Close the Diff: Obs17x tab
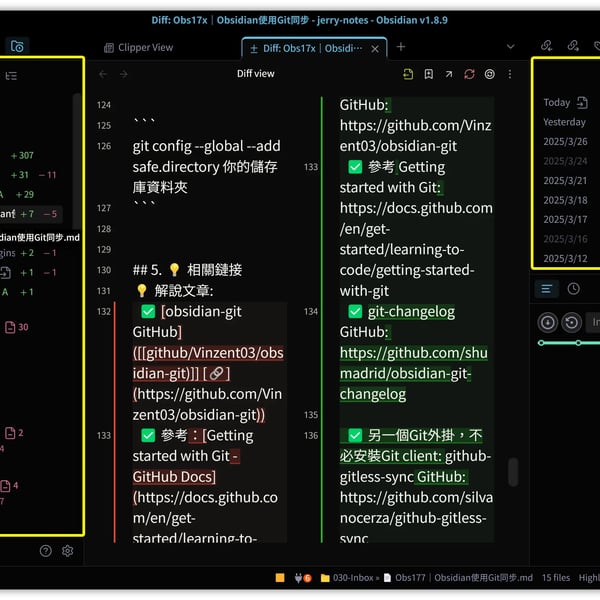The height and width of the screenshot is (600, 600). click(x=375, y=49)
